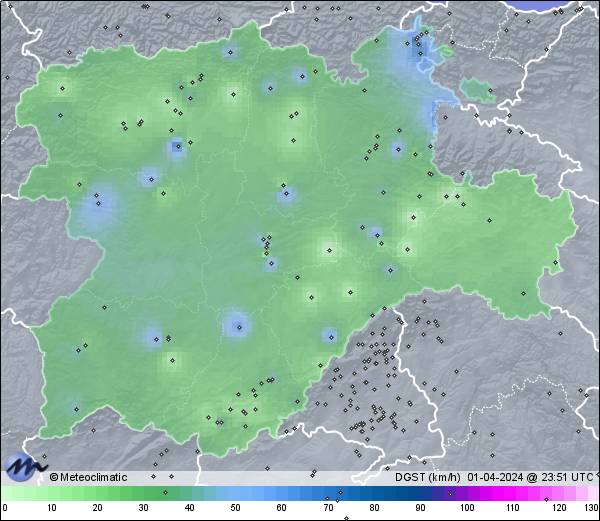Screen dimensions: 600x521
Task: Click the DGST (km/h) variable label
Action: click(x=427, y=477)
